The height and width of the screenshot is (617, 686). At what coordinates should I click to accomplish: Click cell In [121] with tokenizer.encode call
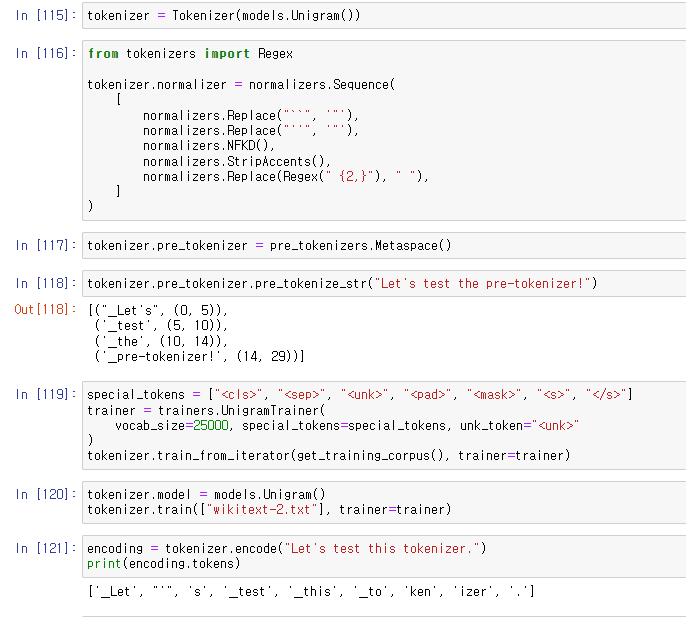[384, 556]
